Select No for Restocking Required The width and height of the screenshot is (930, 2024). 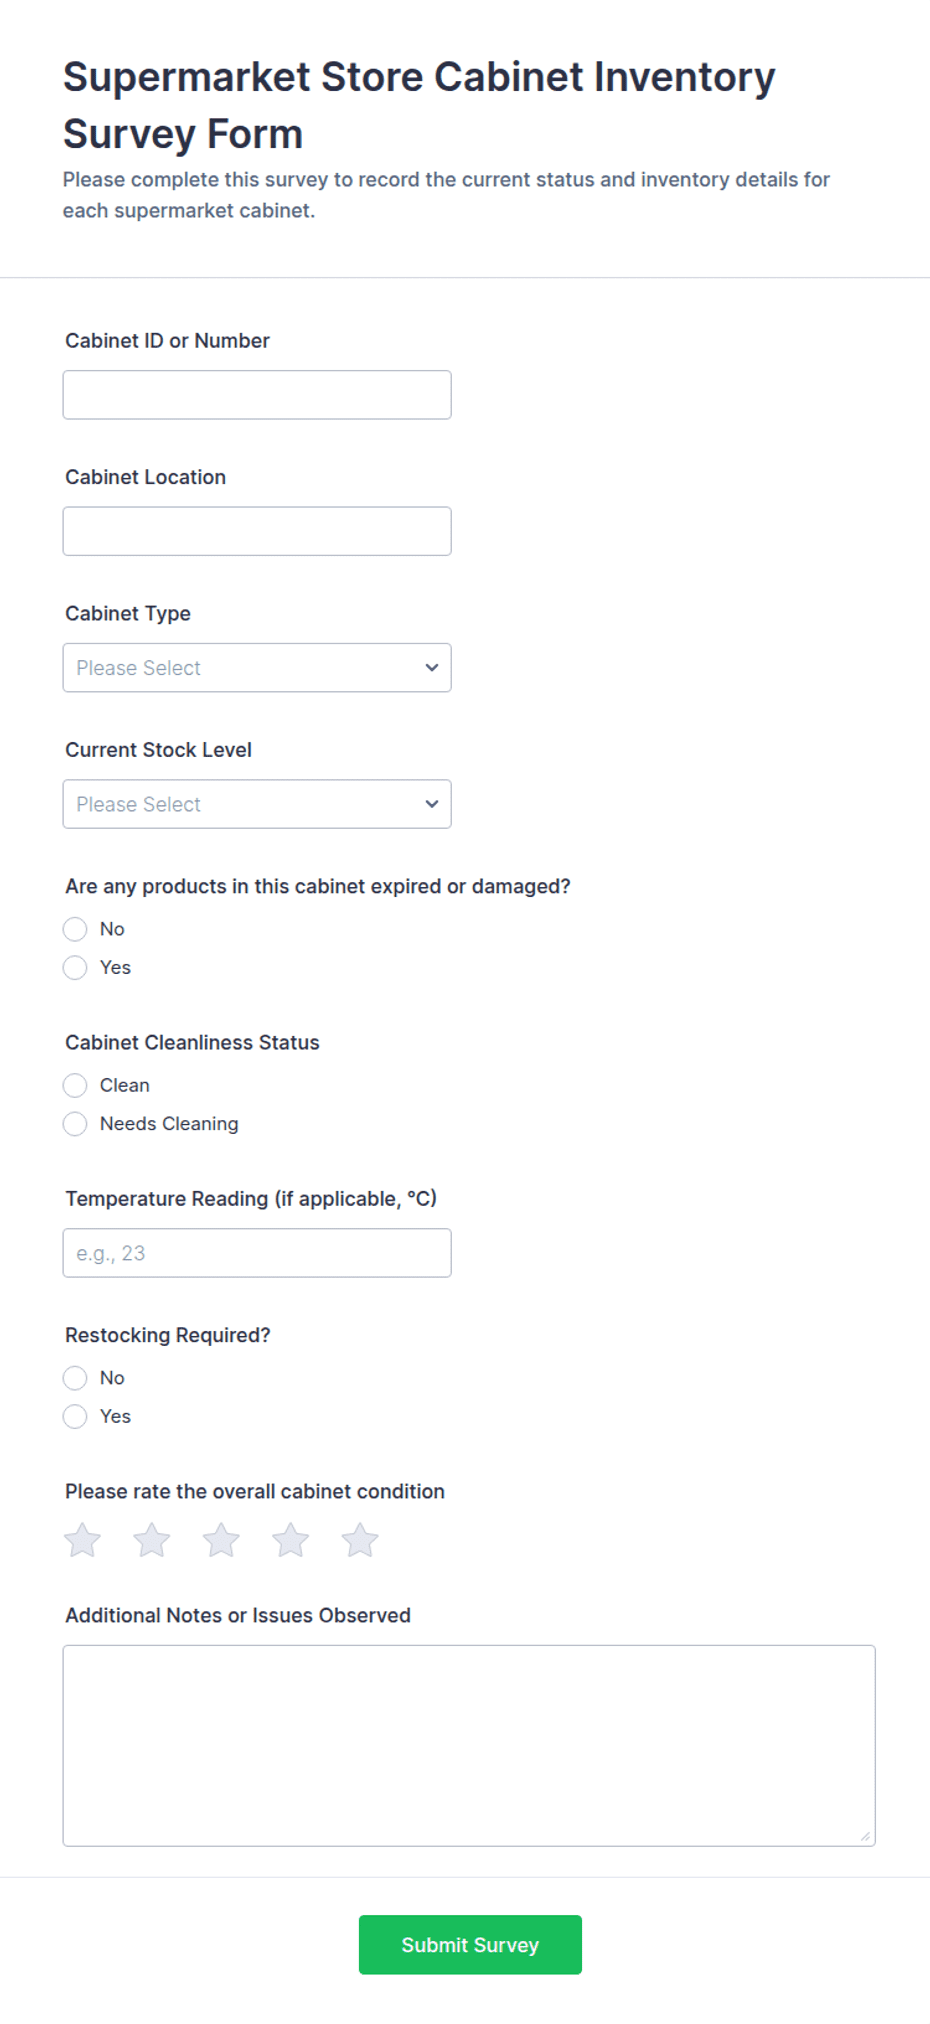(75, 1378)
